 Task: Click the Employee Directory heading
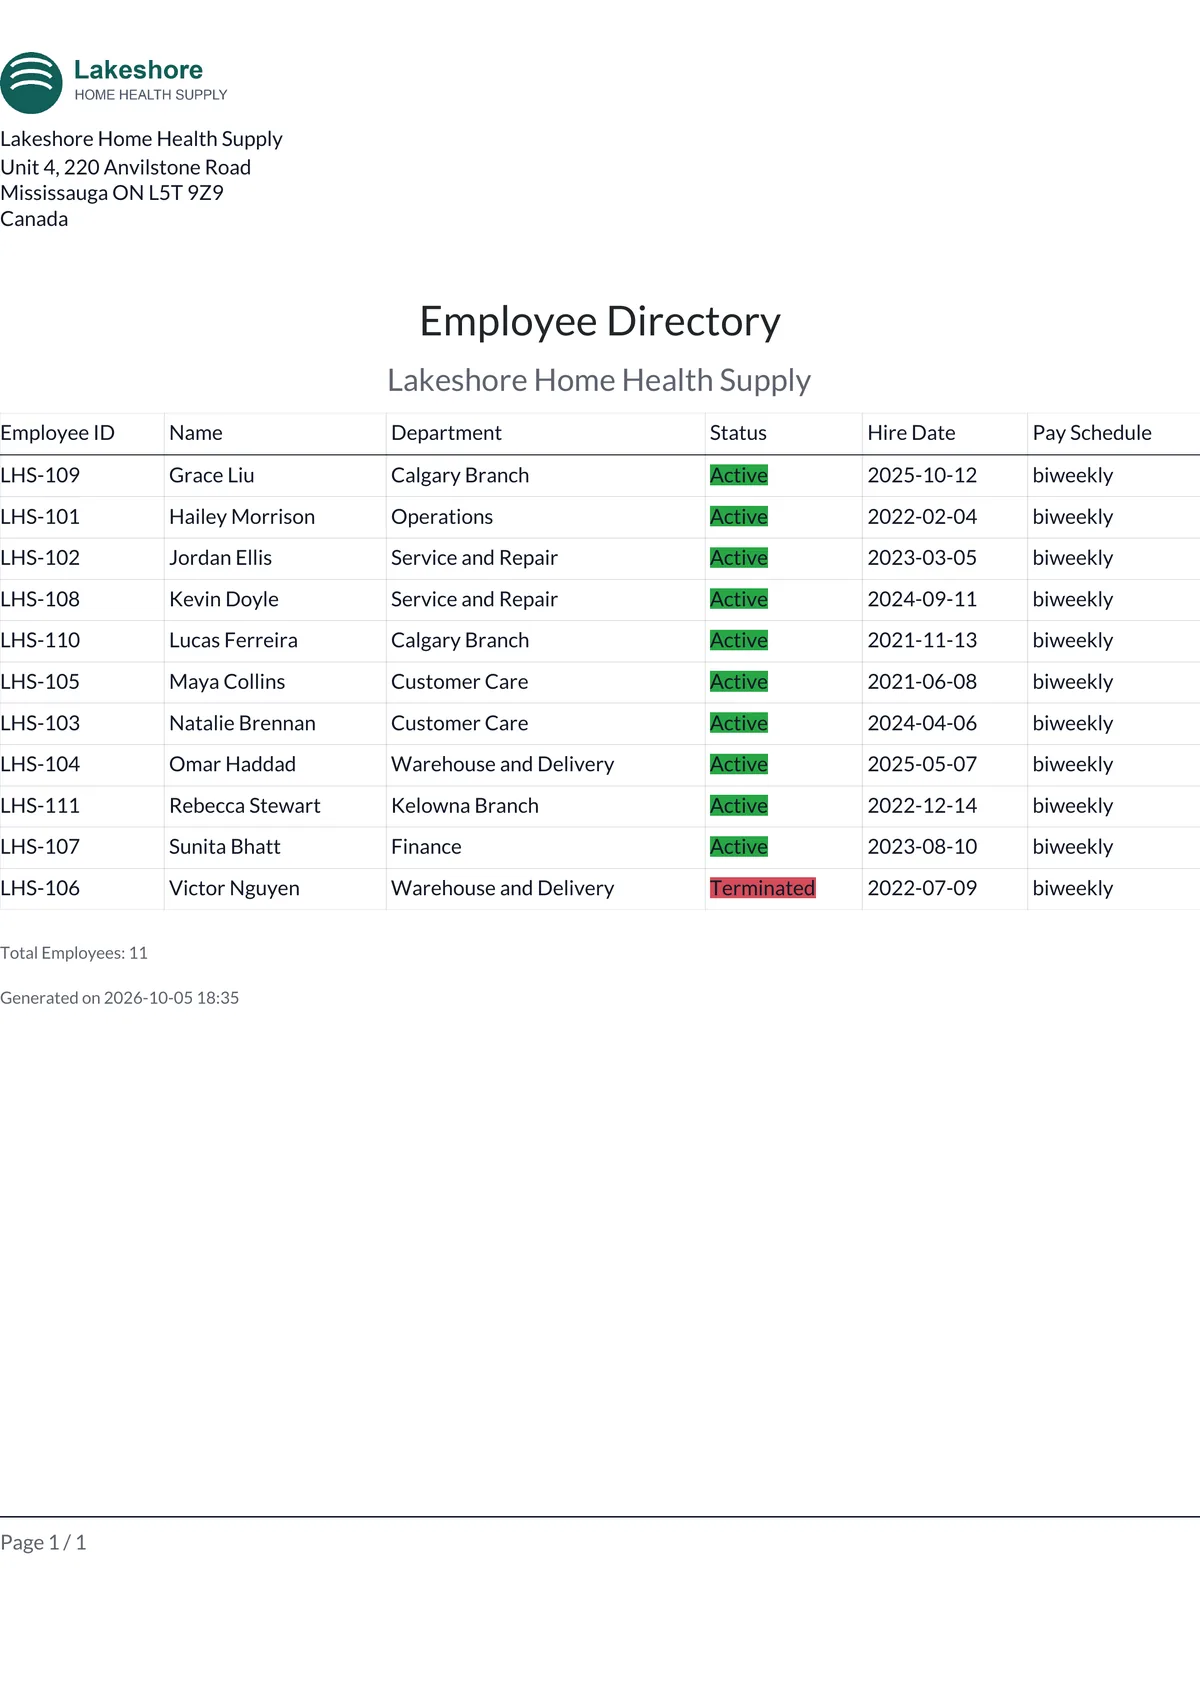(x=600, y=321)
